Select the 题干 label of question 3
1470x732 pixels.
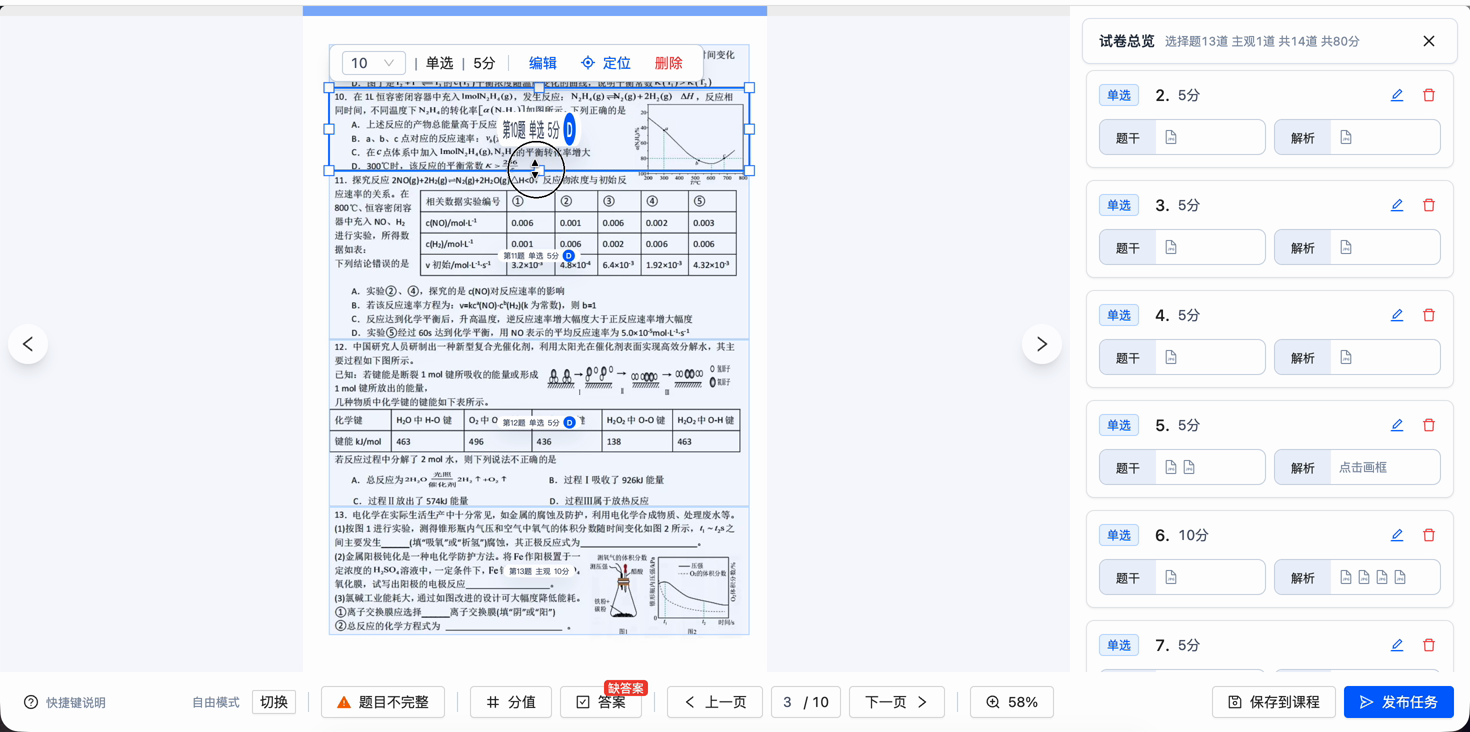point(1127,247)
